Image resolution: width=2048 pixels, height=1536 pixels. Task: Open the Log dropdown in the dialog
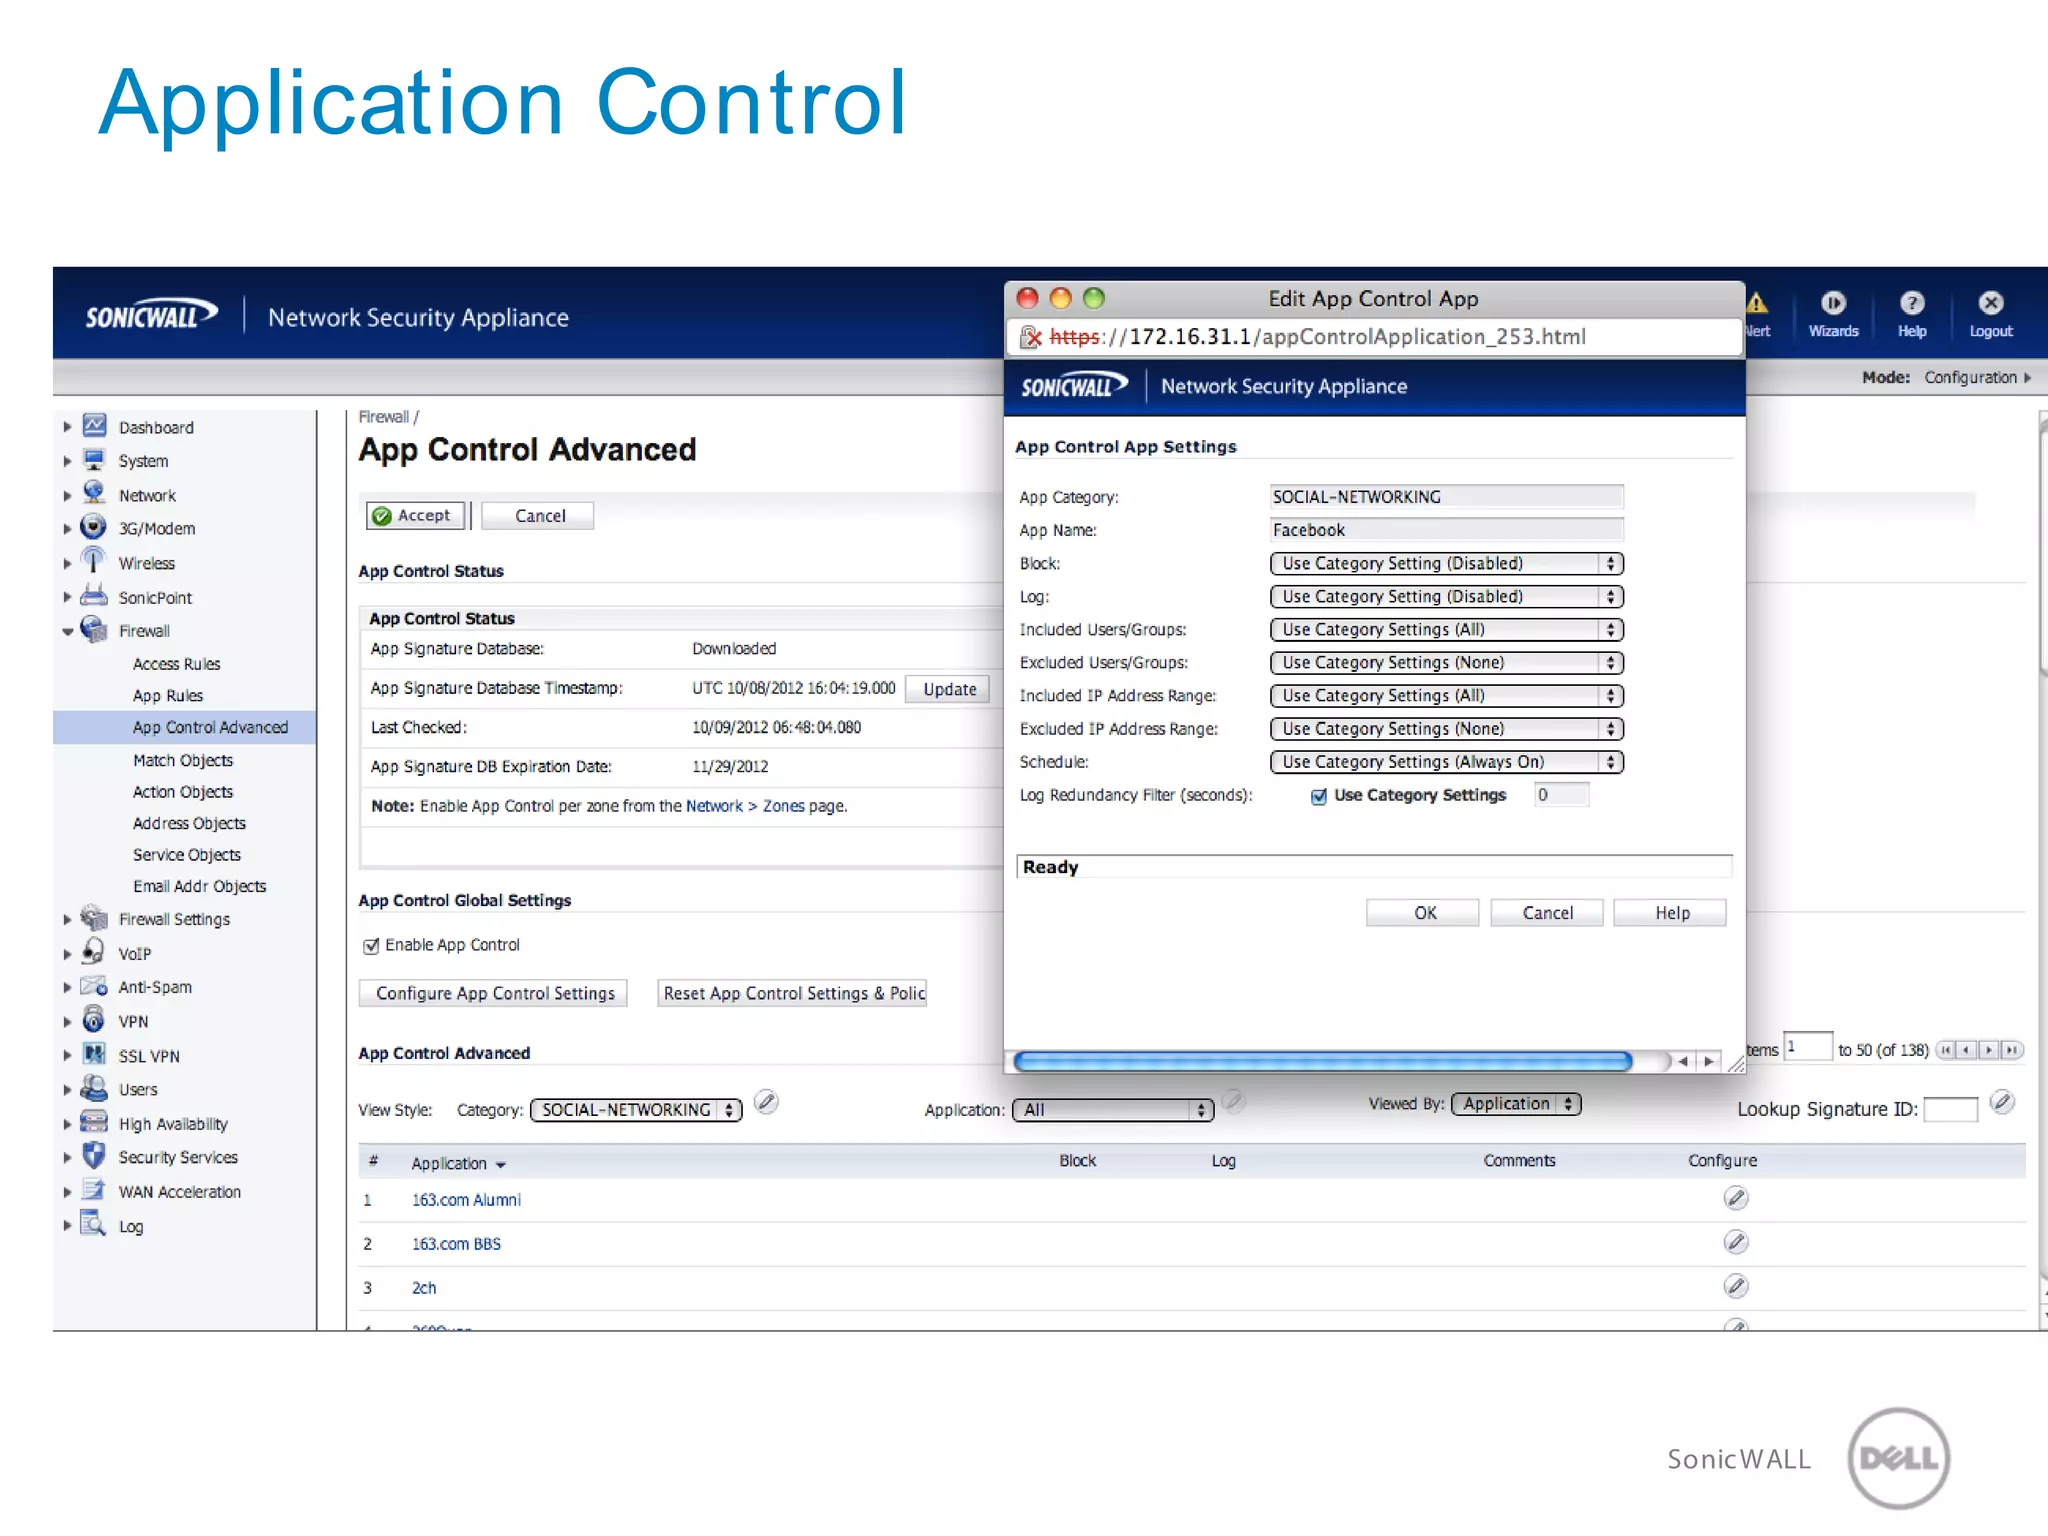pyautogui.click(x=1447, y=597)
